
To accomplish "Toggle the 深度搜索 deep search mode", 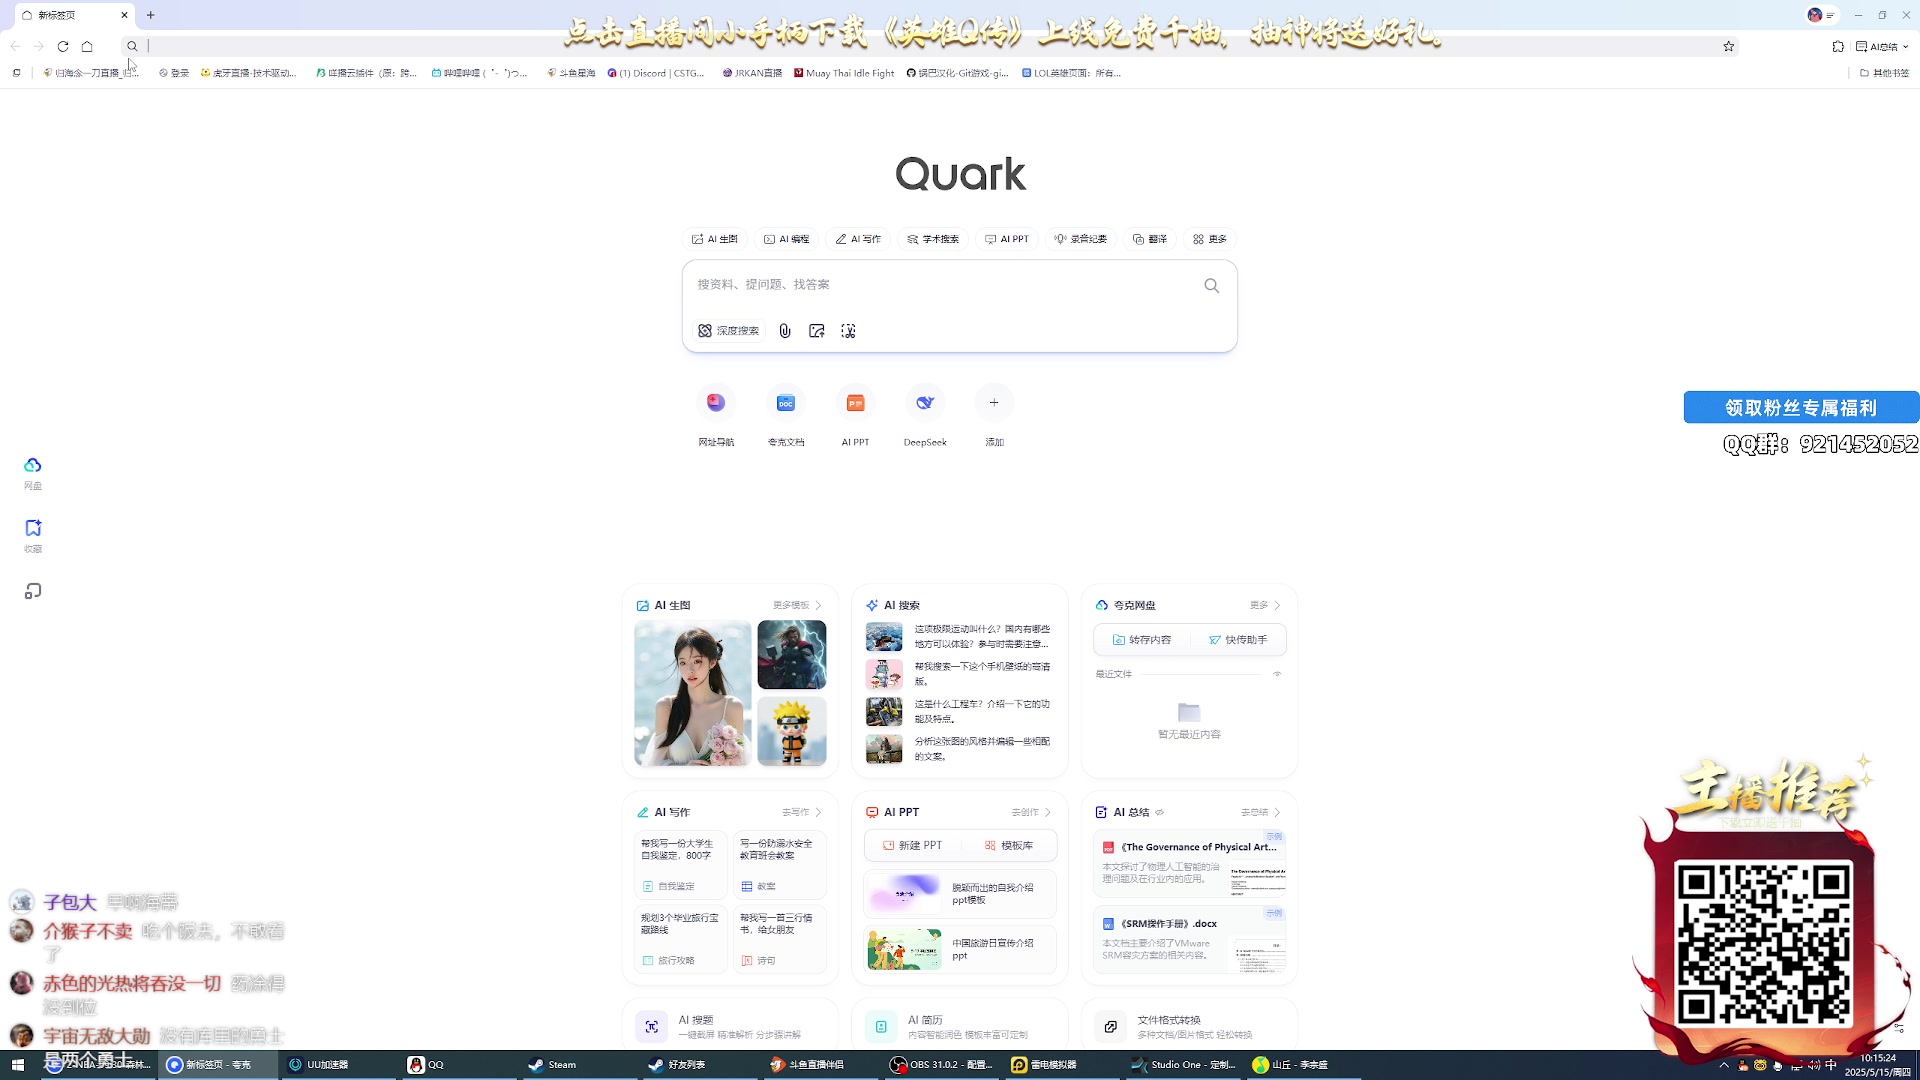I will (x=729, y=331).
